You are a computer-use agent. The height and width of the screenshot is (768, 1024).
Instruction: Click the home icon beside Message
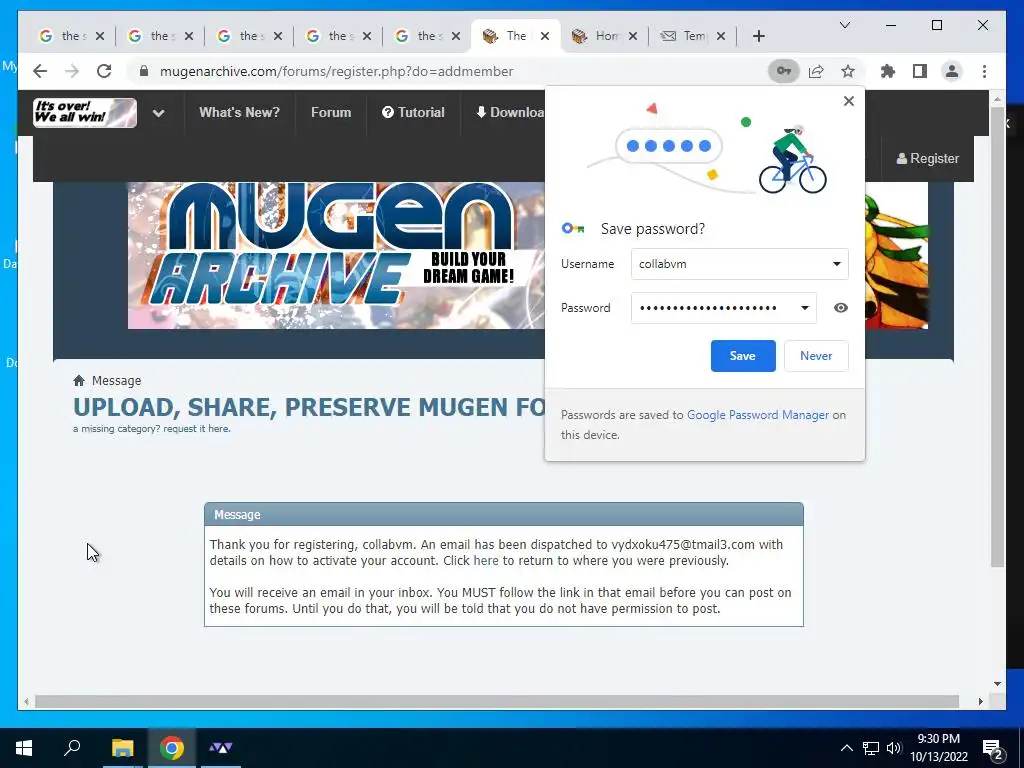click(x=79, y=381)
